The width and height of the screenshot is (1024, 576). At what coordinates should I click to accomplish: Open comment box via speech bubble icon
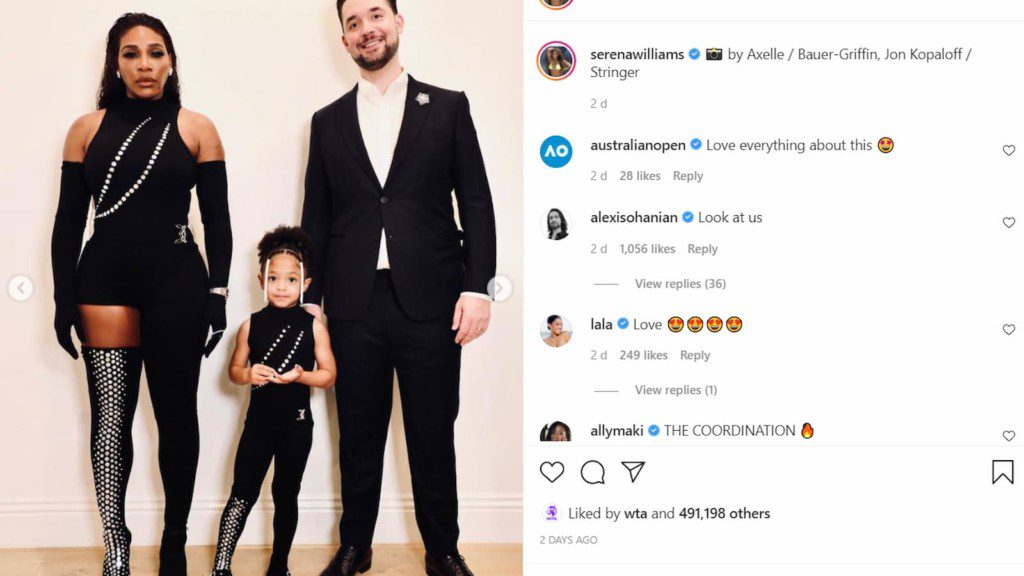592,472
